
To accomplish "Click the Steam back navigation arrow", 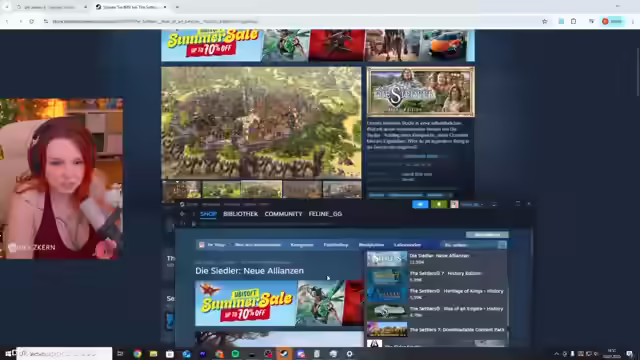I will pyautogui.click(x=182, y=214).
